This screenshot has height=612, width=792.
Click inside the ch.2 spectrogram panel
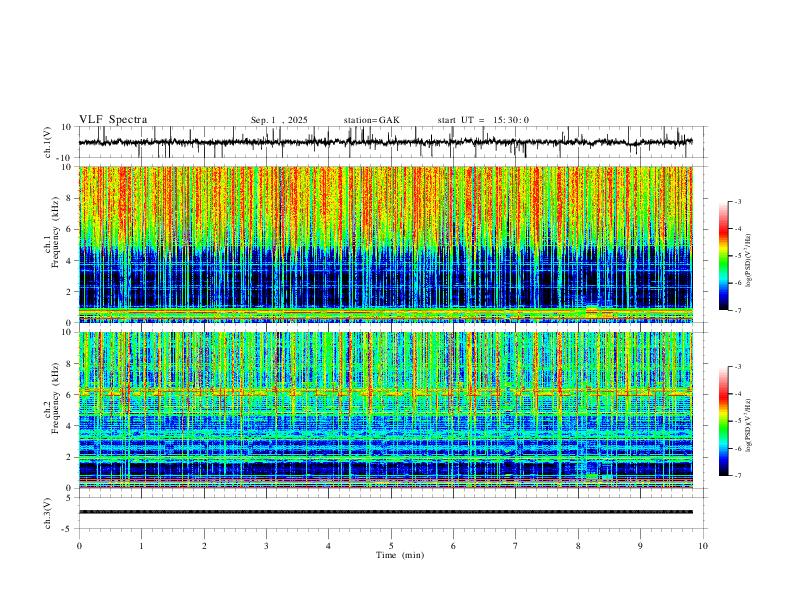pos(385,410)
